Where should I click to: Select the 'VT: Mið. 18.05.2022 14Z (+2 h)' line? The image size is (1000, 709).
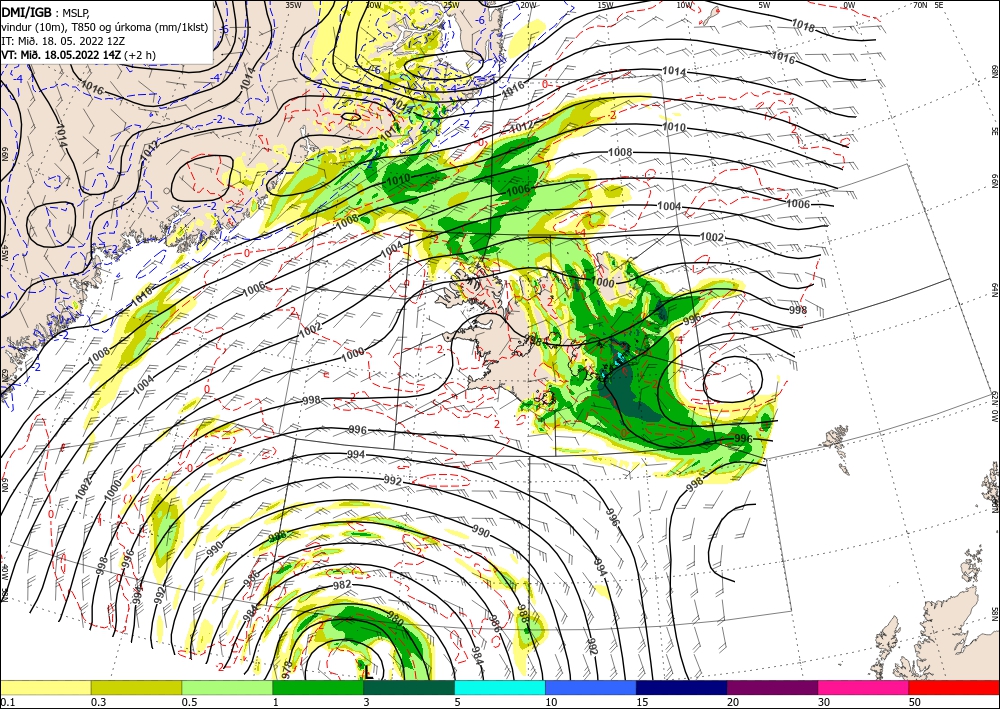coord(78,54)
